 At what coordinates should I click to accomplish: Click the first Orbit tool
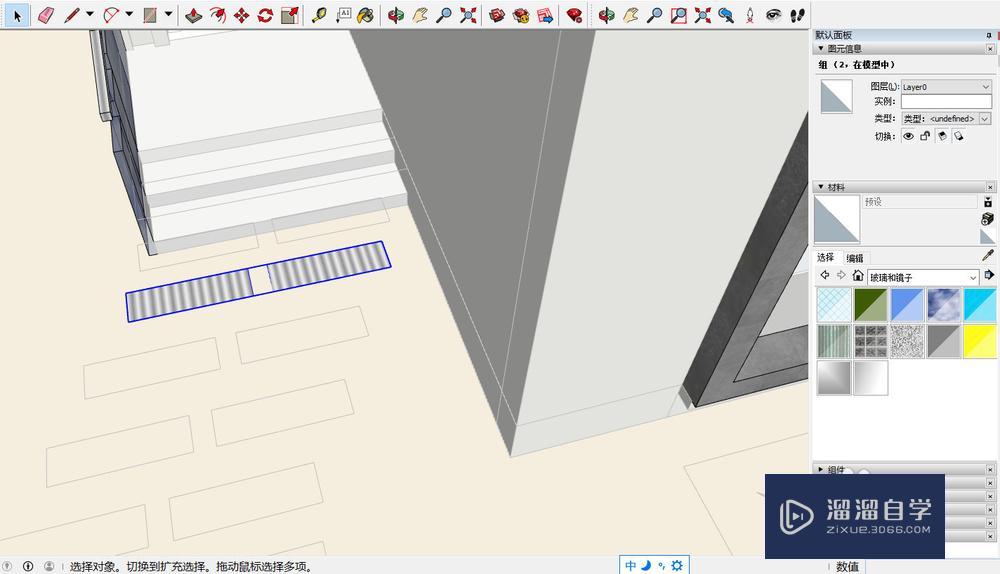click(x=396, y=15)
